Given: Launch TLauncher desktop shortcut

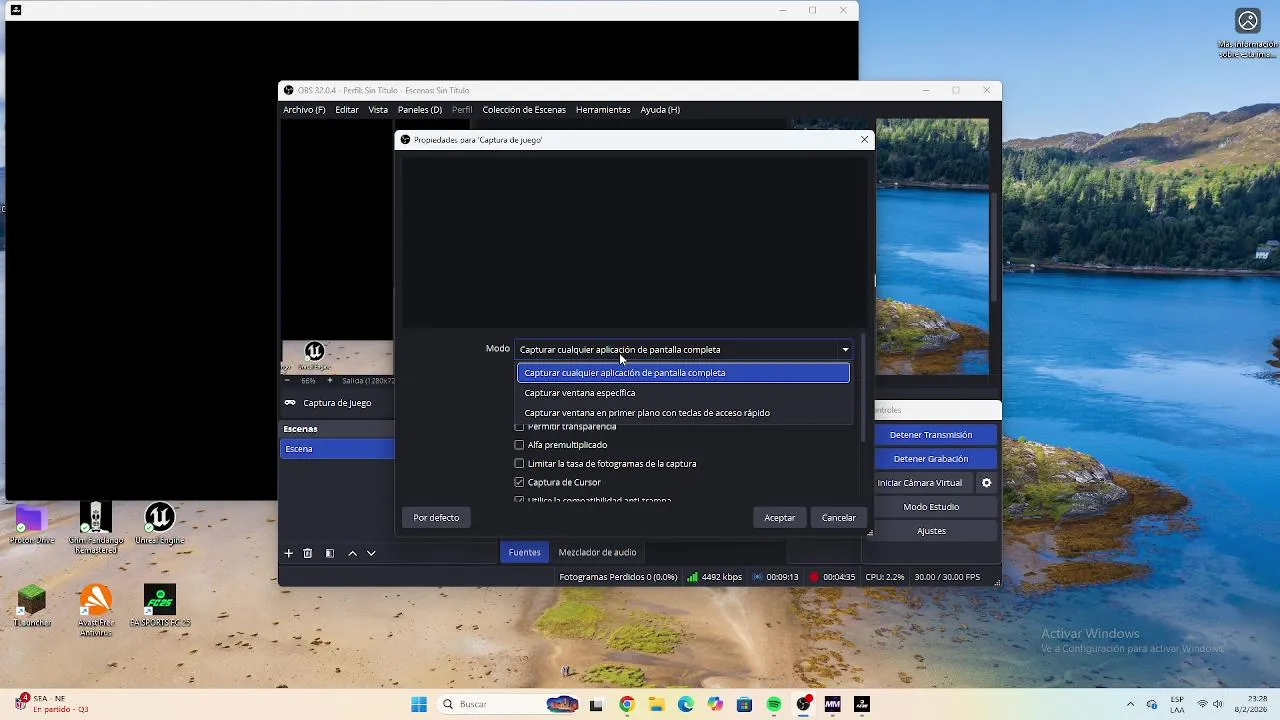Looking at the screenshot, I should [32, 606].
